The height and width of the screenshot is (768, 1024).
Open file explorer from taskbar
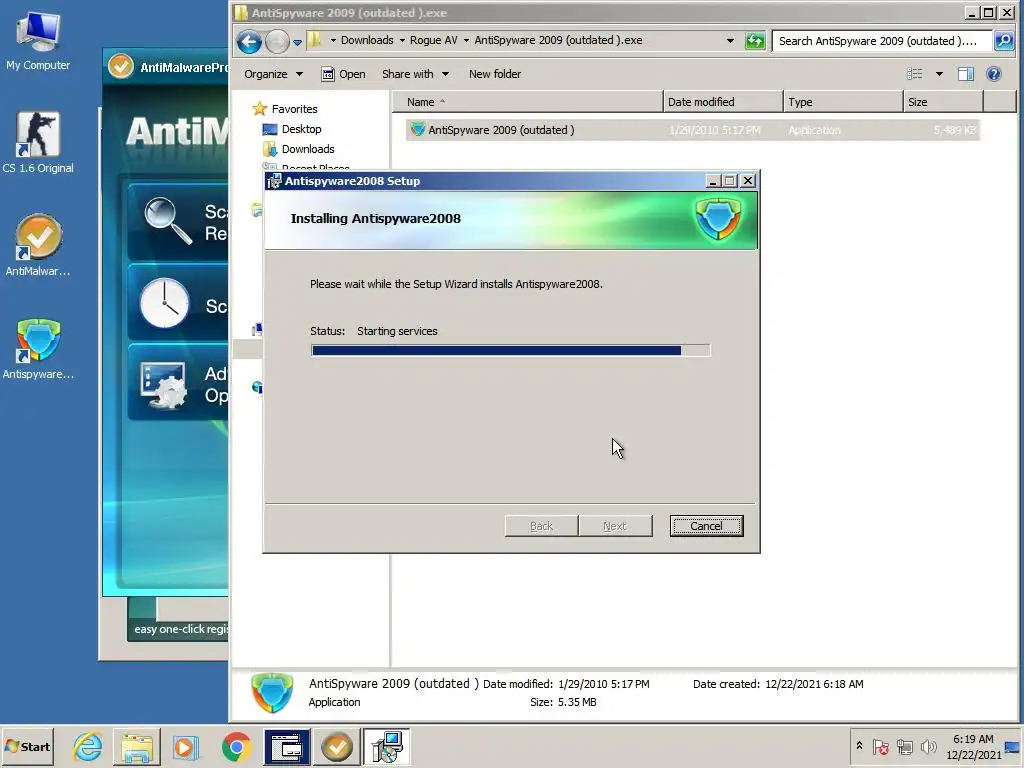click(x=137, y=746)
